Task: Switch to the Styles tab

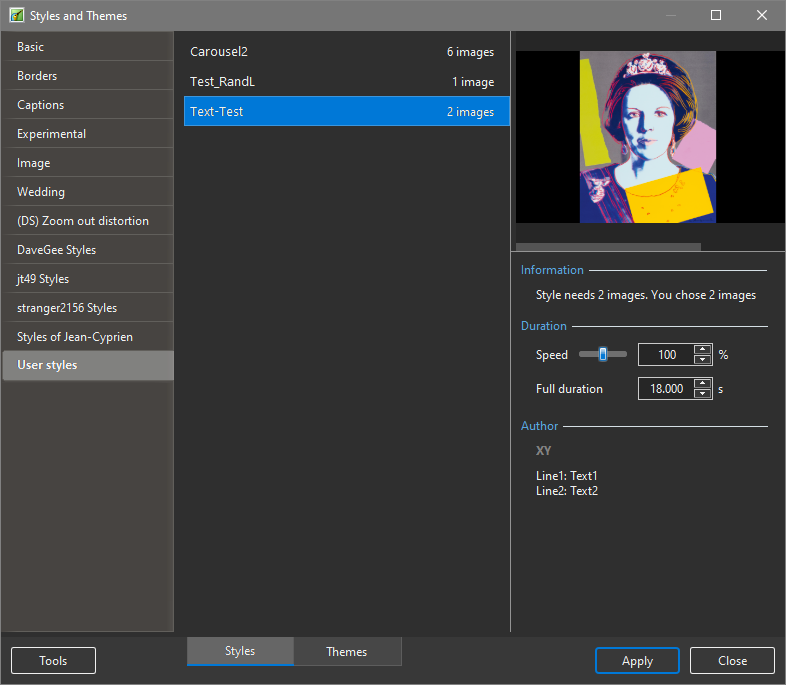Action: pyautogui.click(x=240, y=651)
